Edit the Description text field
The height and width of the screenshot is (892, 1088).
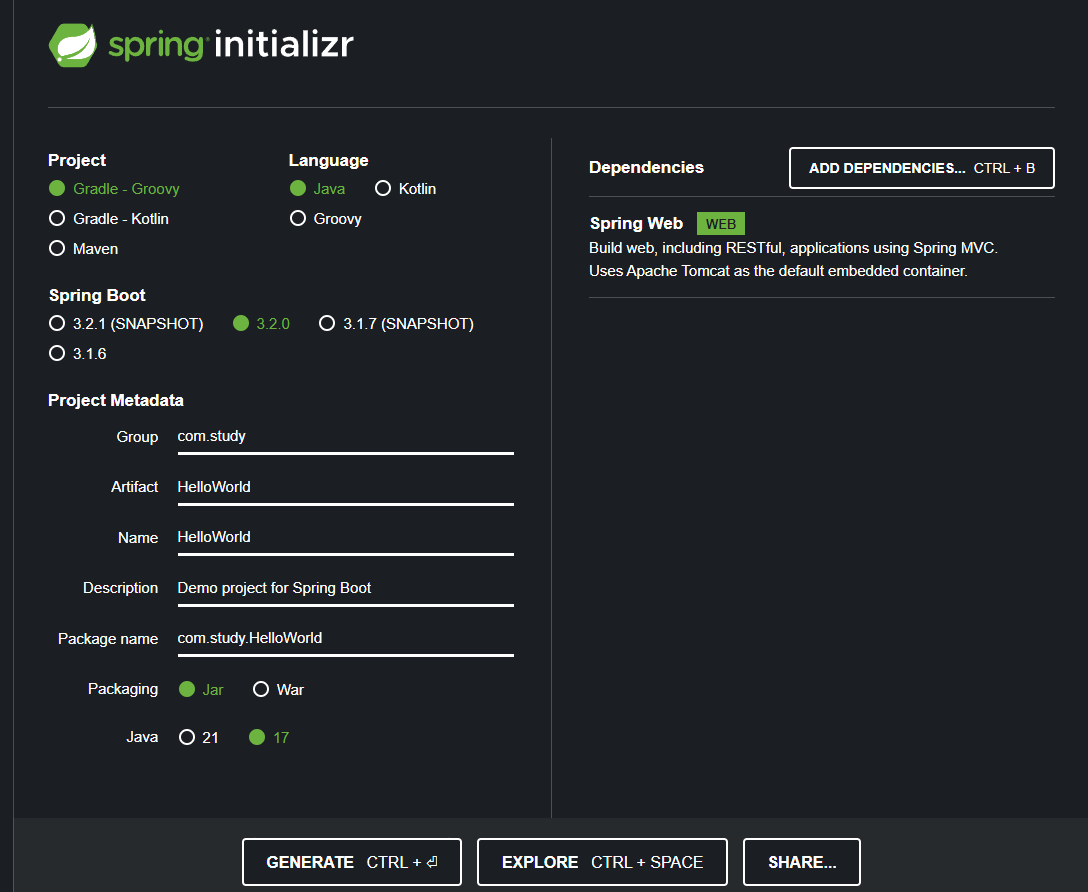tap(346, 589)
